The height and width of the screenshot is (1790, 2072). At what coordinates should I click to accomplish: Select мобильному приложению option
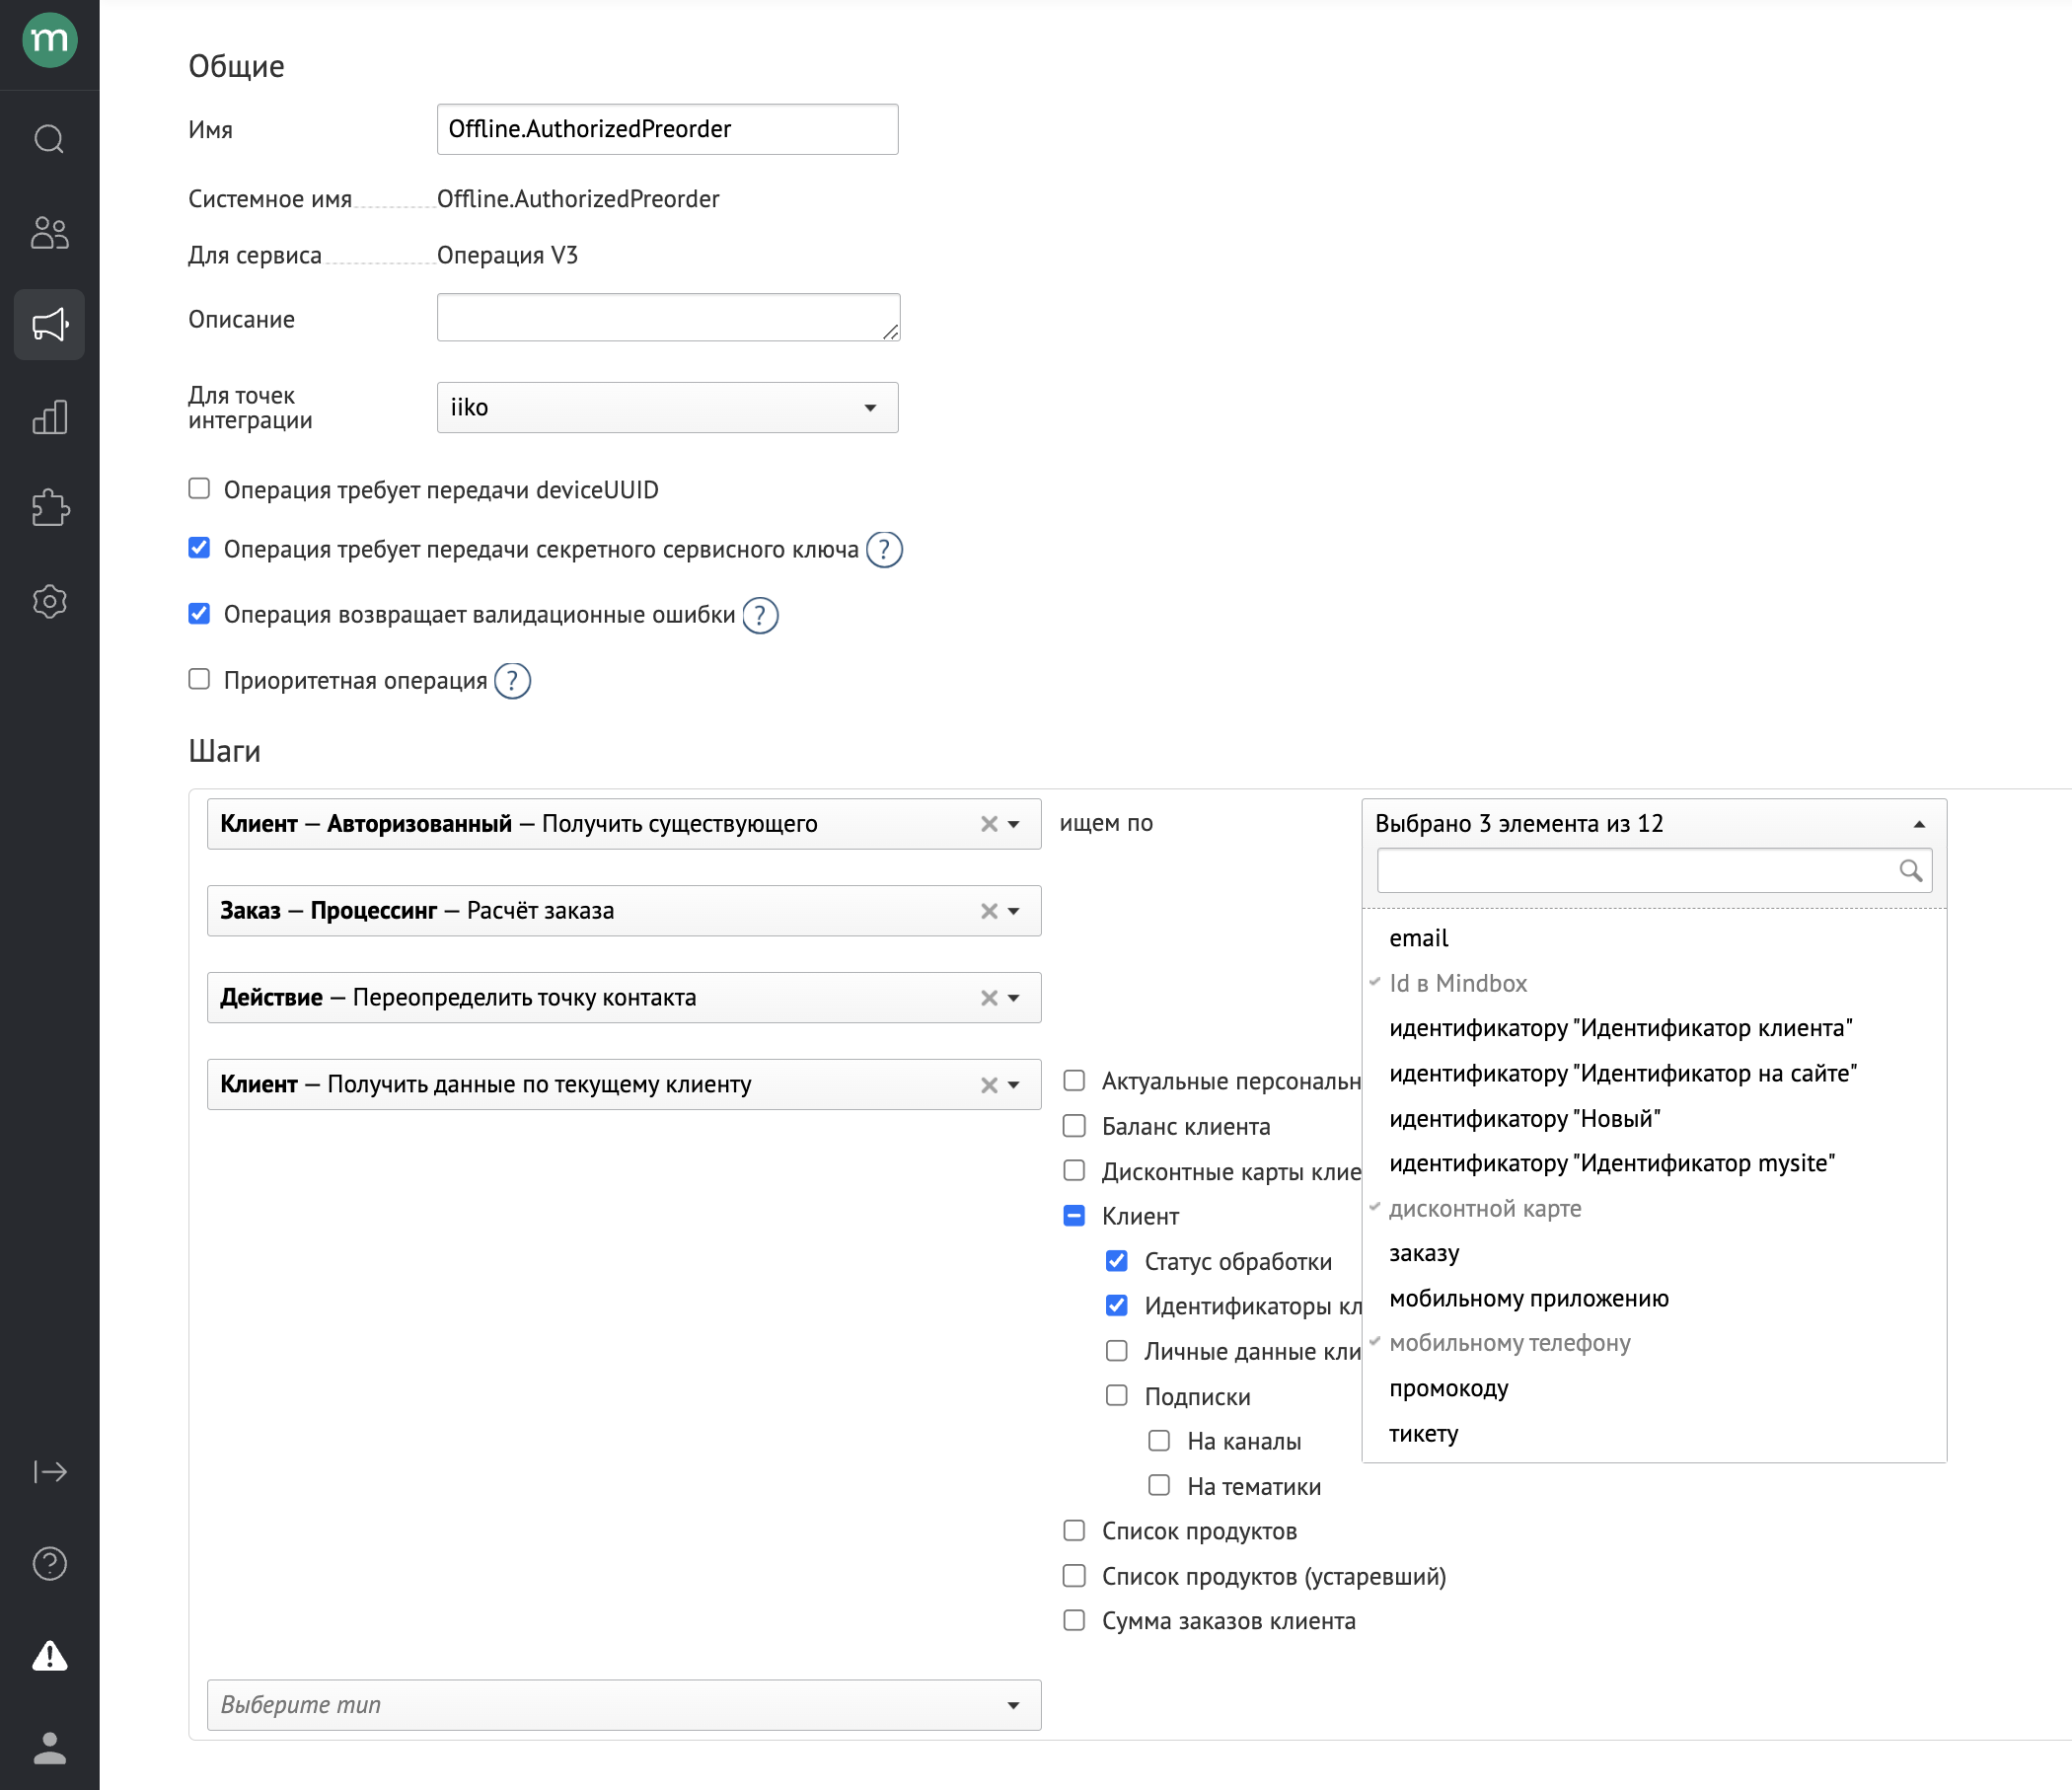point(1654,1298)
